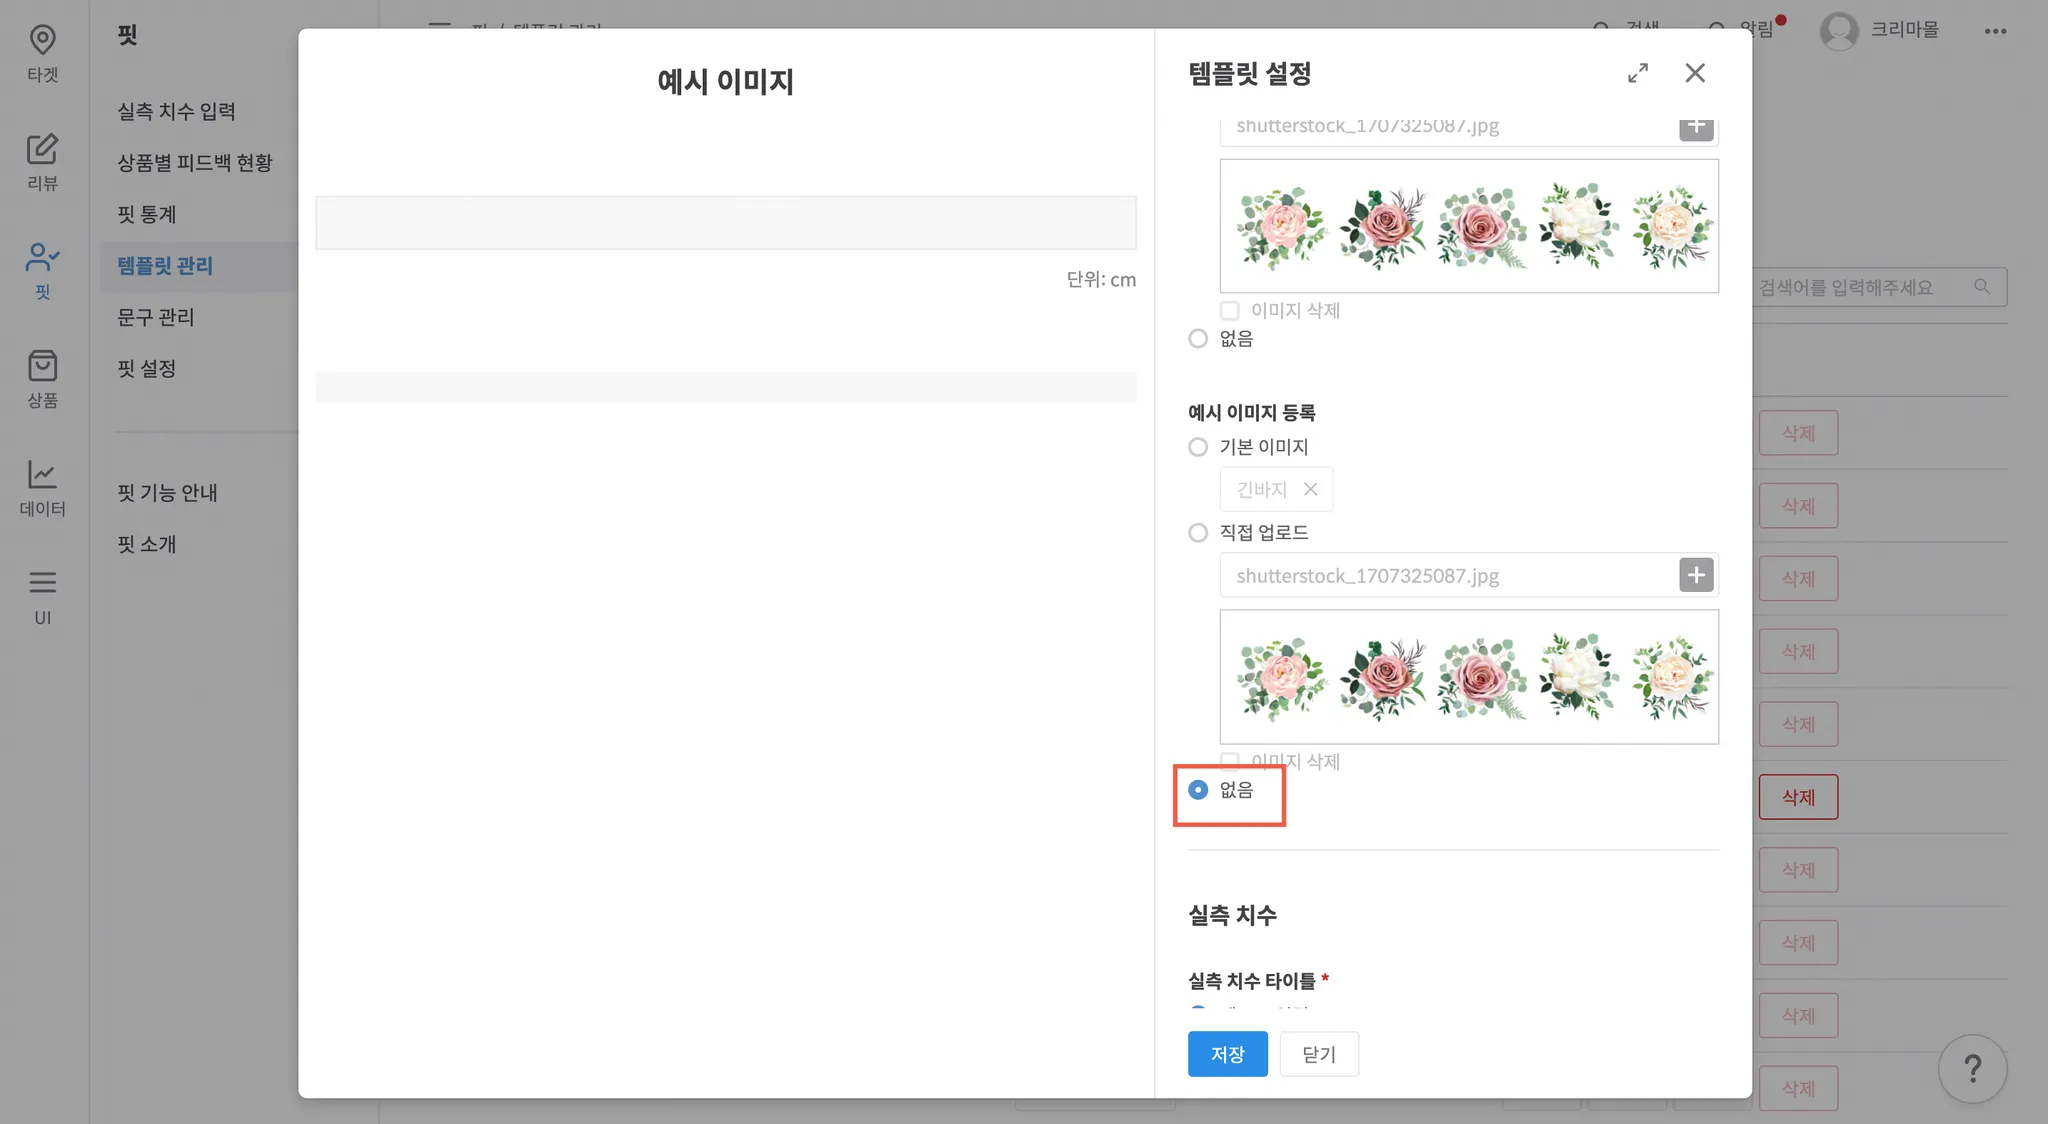Open 핏 통계 menu item

click(x=147, y=214)
